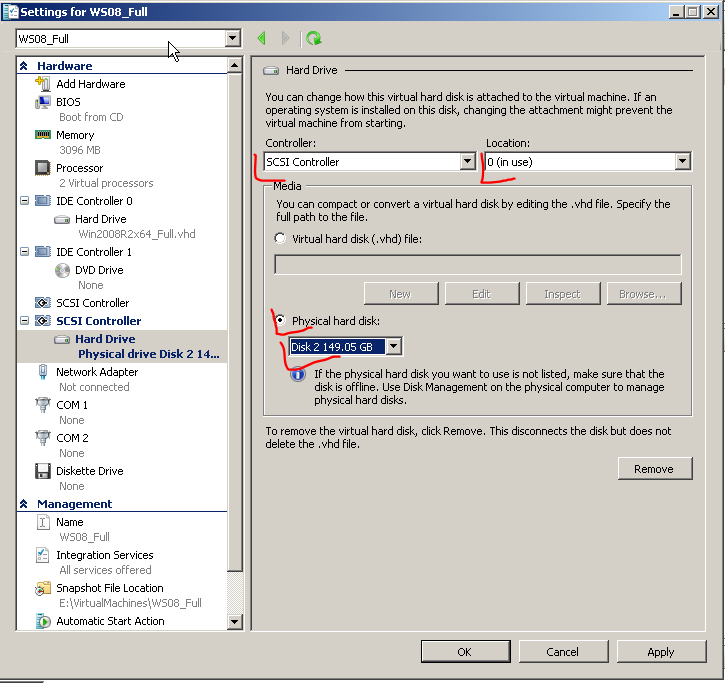The width and height of the screenshot is (725, 683).
Task: Click the green back arrow icon
Action: click(x=262, y=38)
